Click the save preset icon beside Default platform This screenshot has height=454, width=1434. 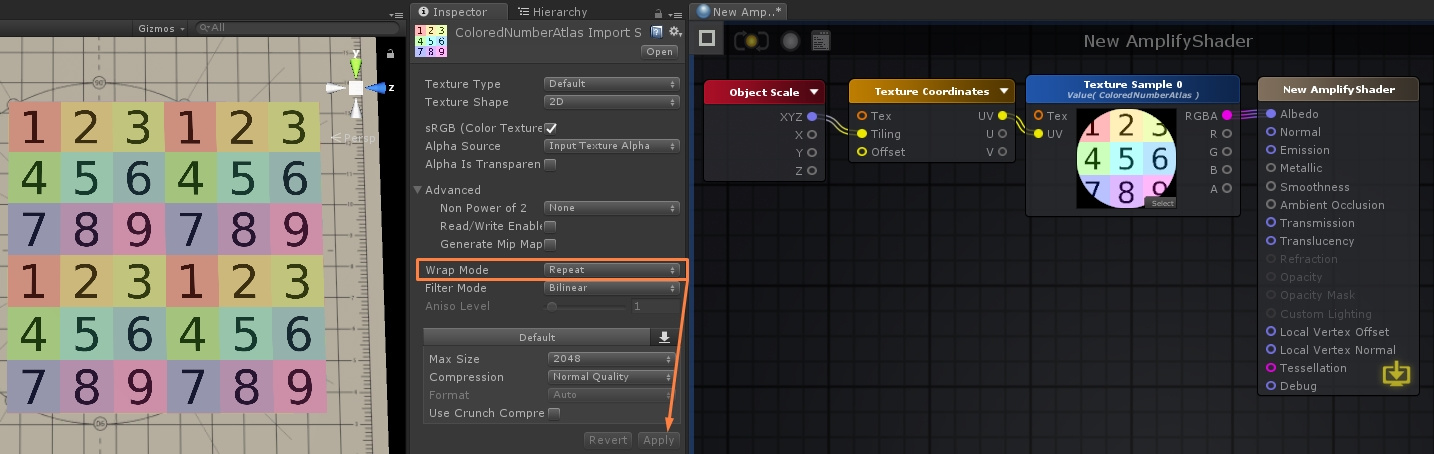664,337
